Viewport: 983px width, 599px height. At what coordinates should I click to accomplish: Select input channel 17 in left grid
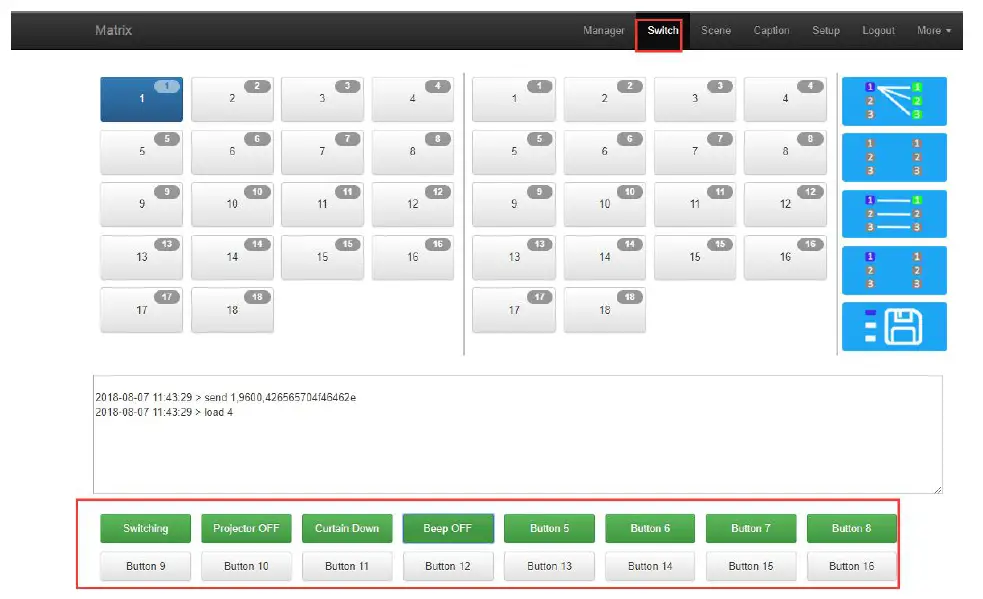(142, 310)
